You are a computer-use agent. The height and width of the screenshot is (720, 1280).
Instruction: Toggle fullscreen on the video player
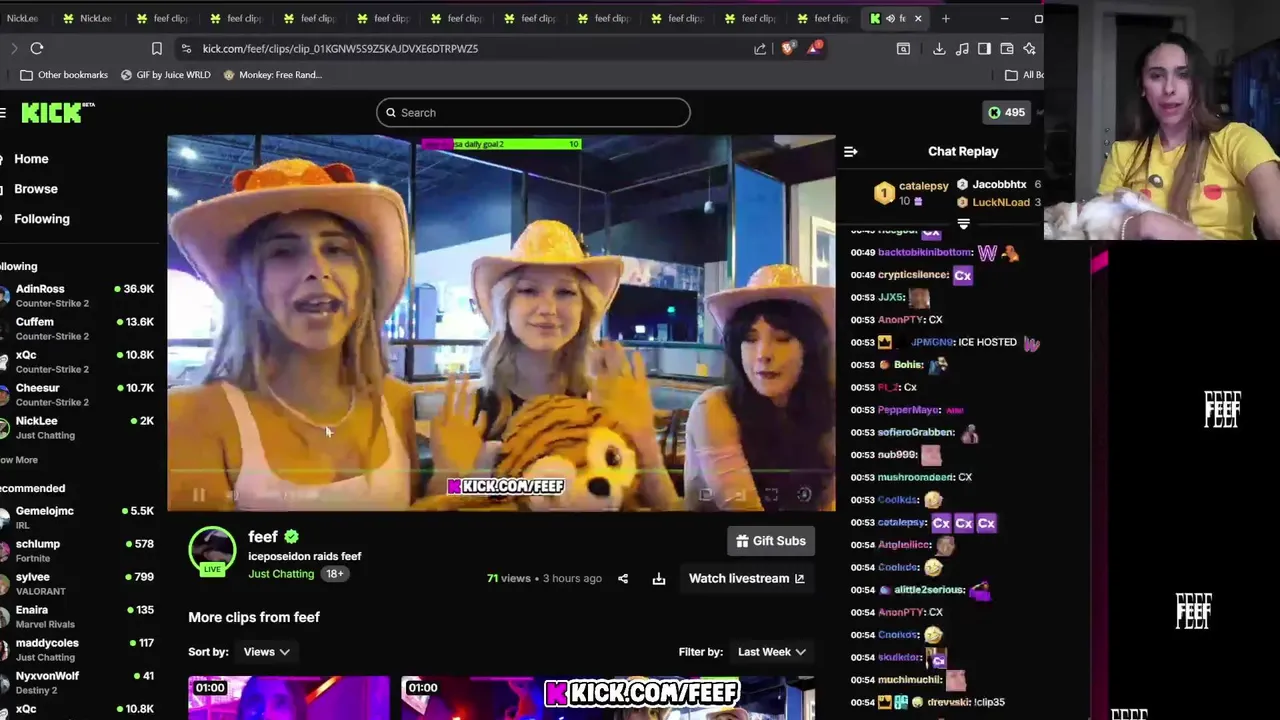[771, 494]
